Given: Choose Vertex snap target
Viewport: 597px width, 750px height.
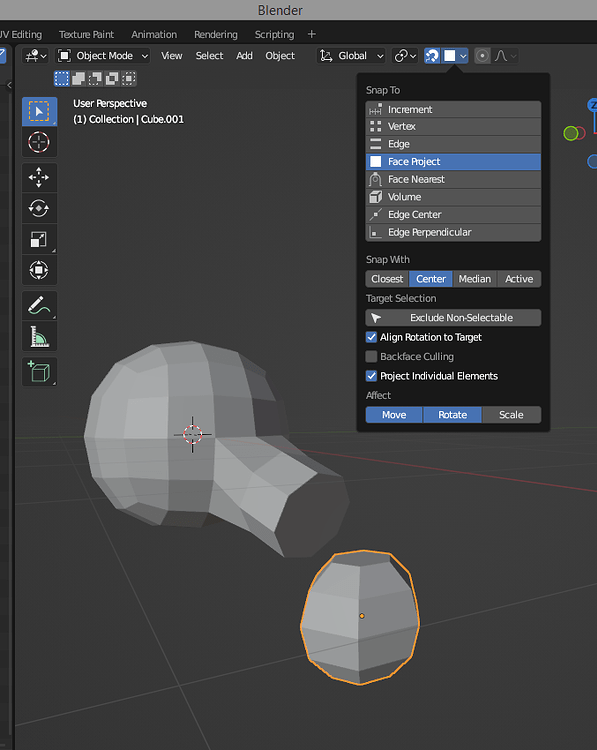Looking at the screenshot, I should coord(453,127).
